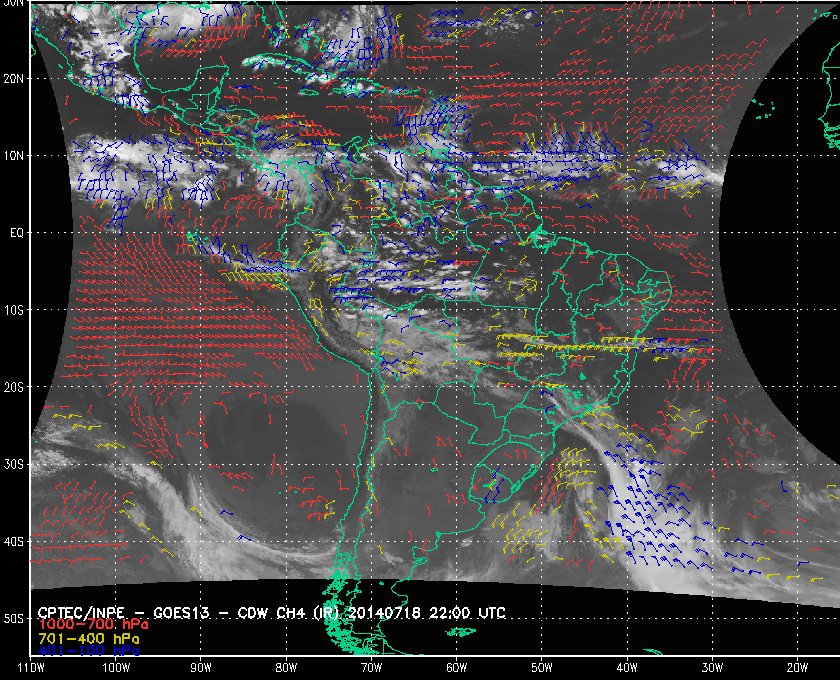Screen dimensions: 840x680
Task: Select the yellow 701-400 hPa legend entry
Action: (88, 639)
